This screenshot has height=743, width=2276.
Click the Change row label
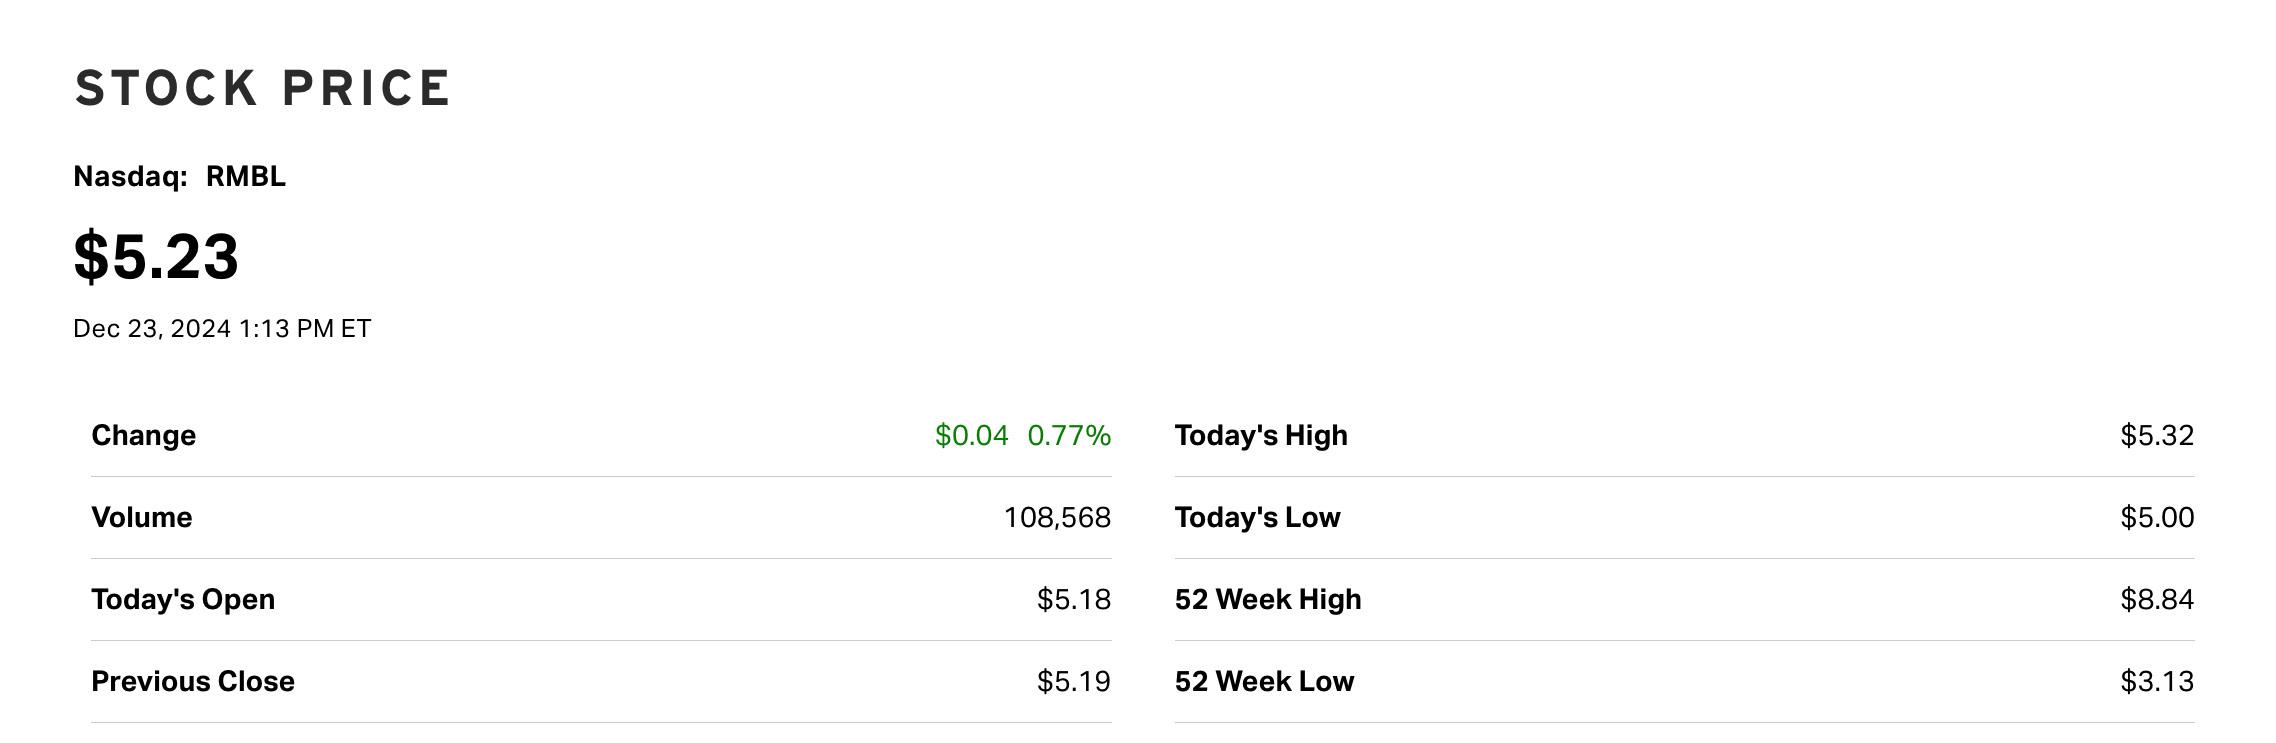pos(143,436)
